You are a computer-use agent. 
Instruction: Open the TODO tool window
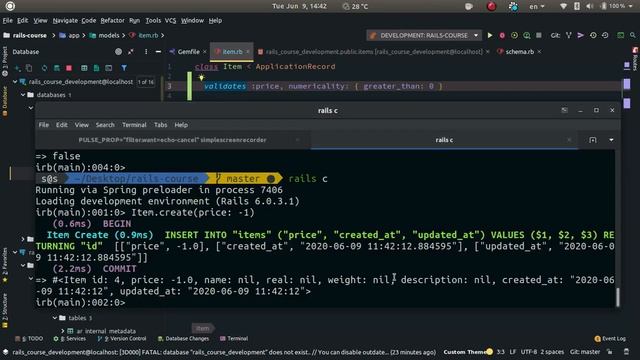click(x=29, y=339)
